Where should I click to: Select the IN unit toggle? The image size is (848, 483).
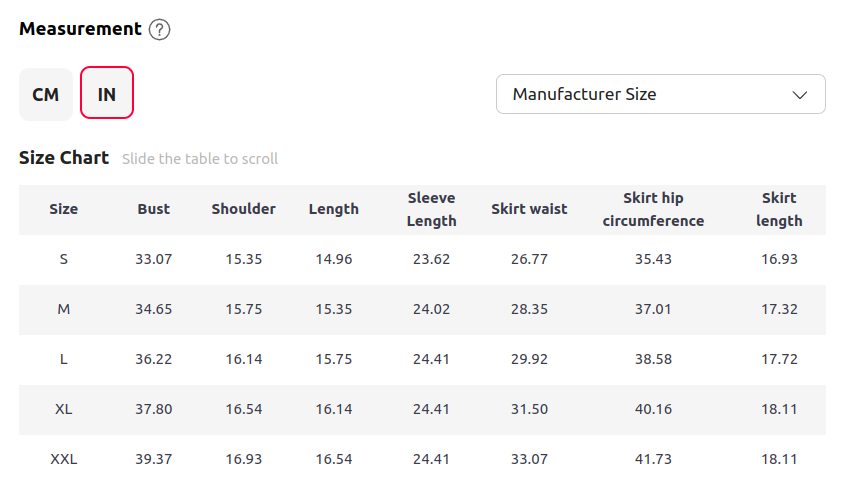(x=107, y=95)
